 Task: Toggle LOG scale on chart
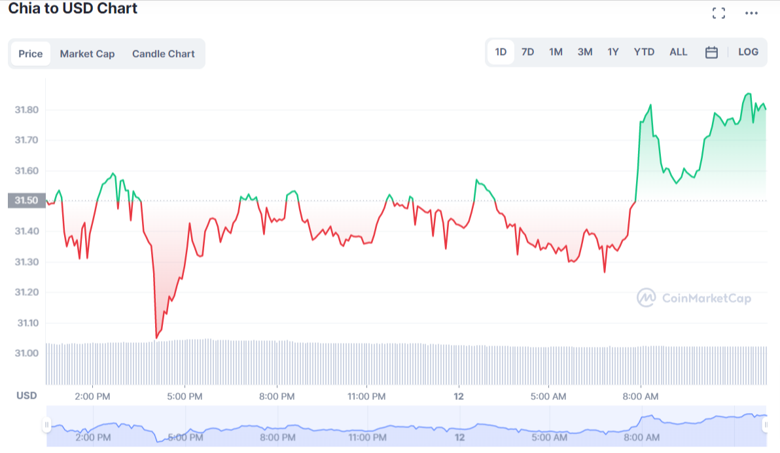[x=748, y=52]
